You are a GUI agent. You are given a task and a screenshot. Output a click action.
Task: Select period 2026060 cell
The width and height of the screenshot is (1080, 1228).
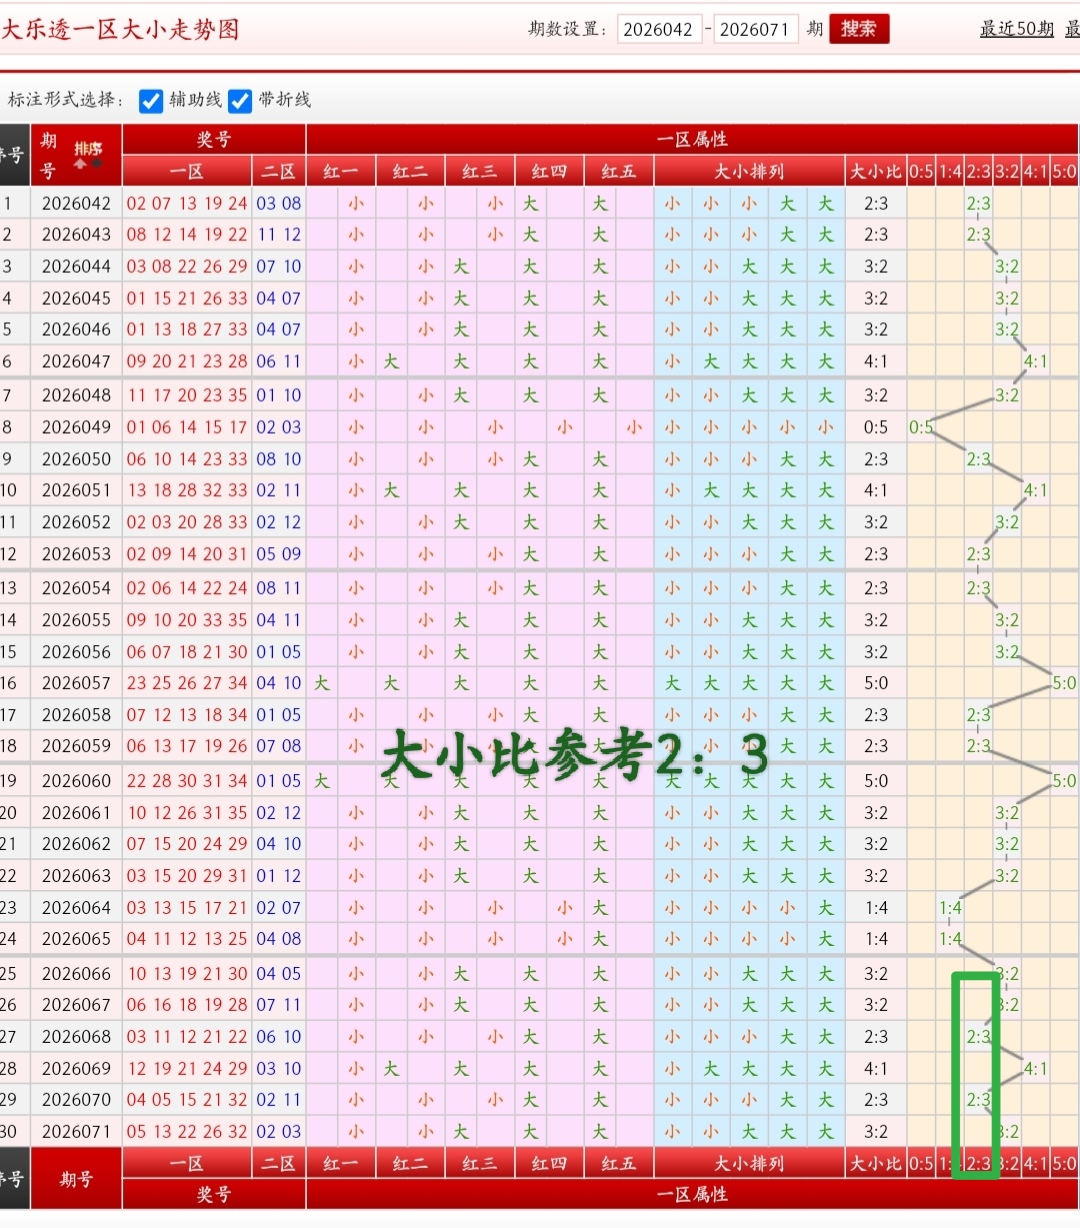tap(76, 781)
